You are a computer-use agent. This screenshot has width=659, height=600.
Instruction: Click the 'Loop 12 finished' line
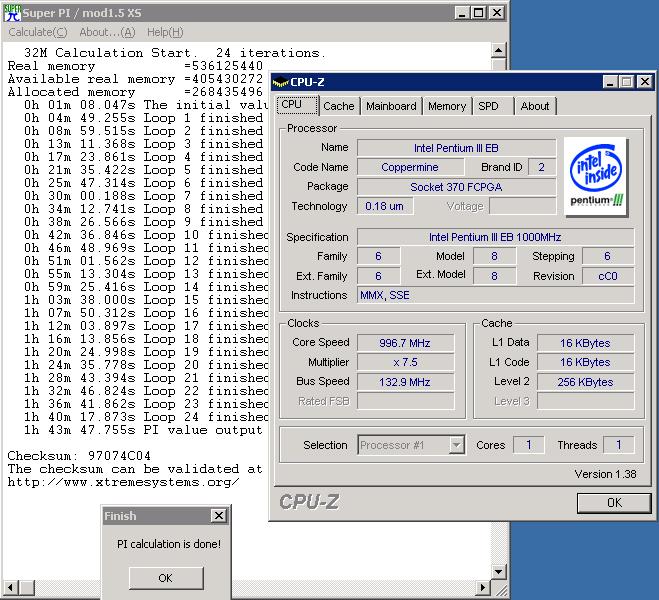tap(146, 261)
